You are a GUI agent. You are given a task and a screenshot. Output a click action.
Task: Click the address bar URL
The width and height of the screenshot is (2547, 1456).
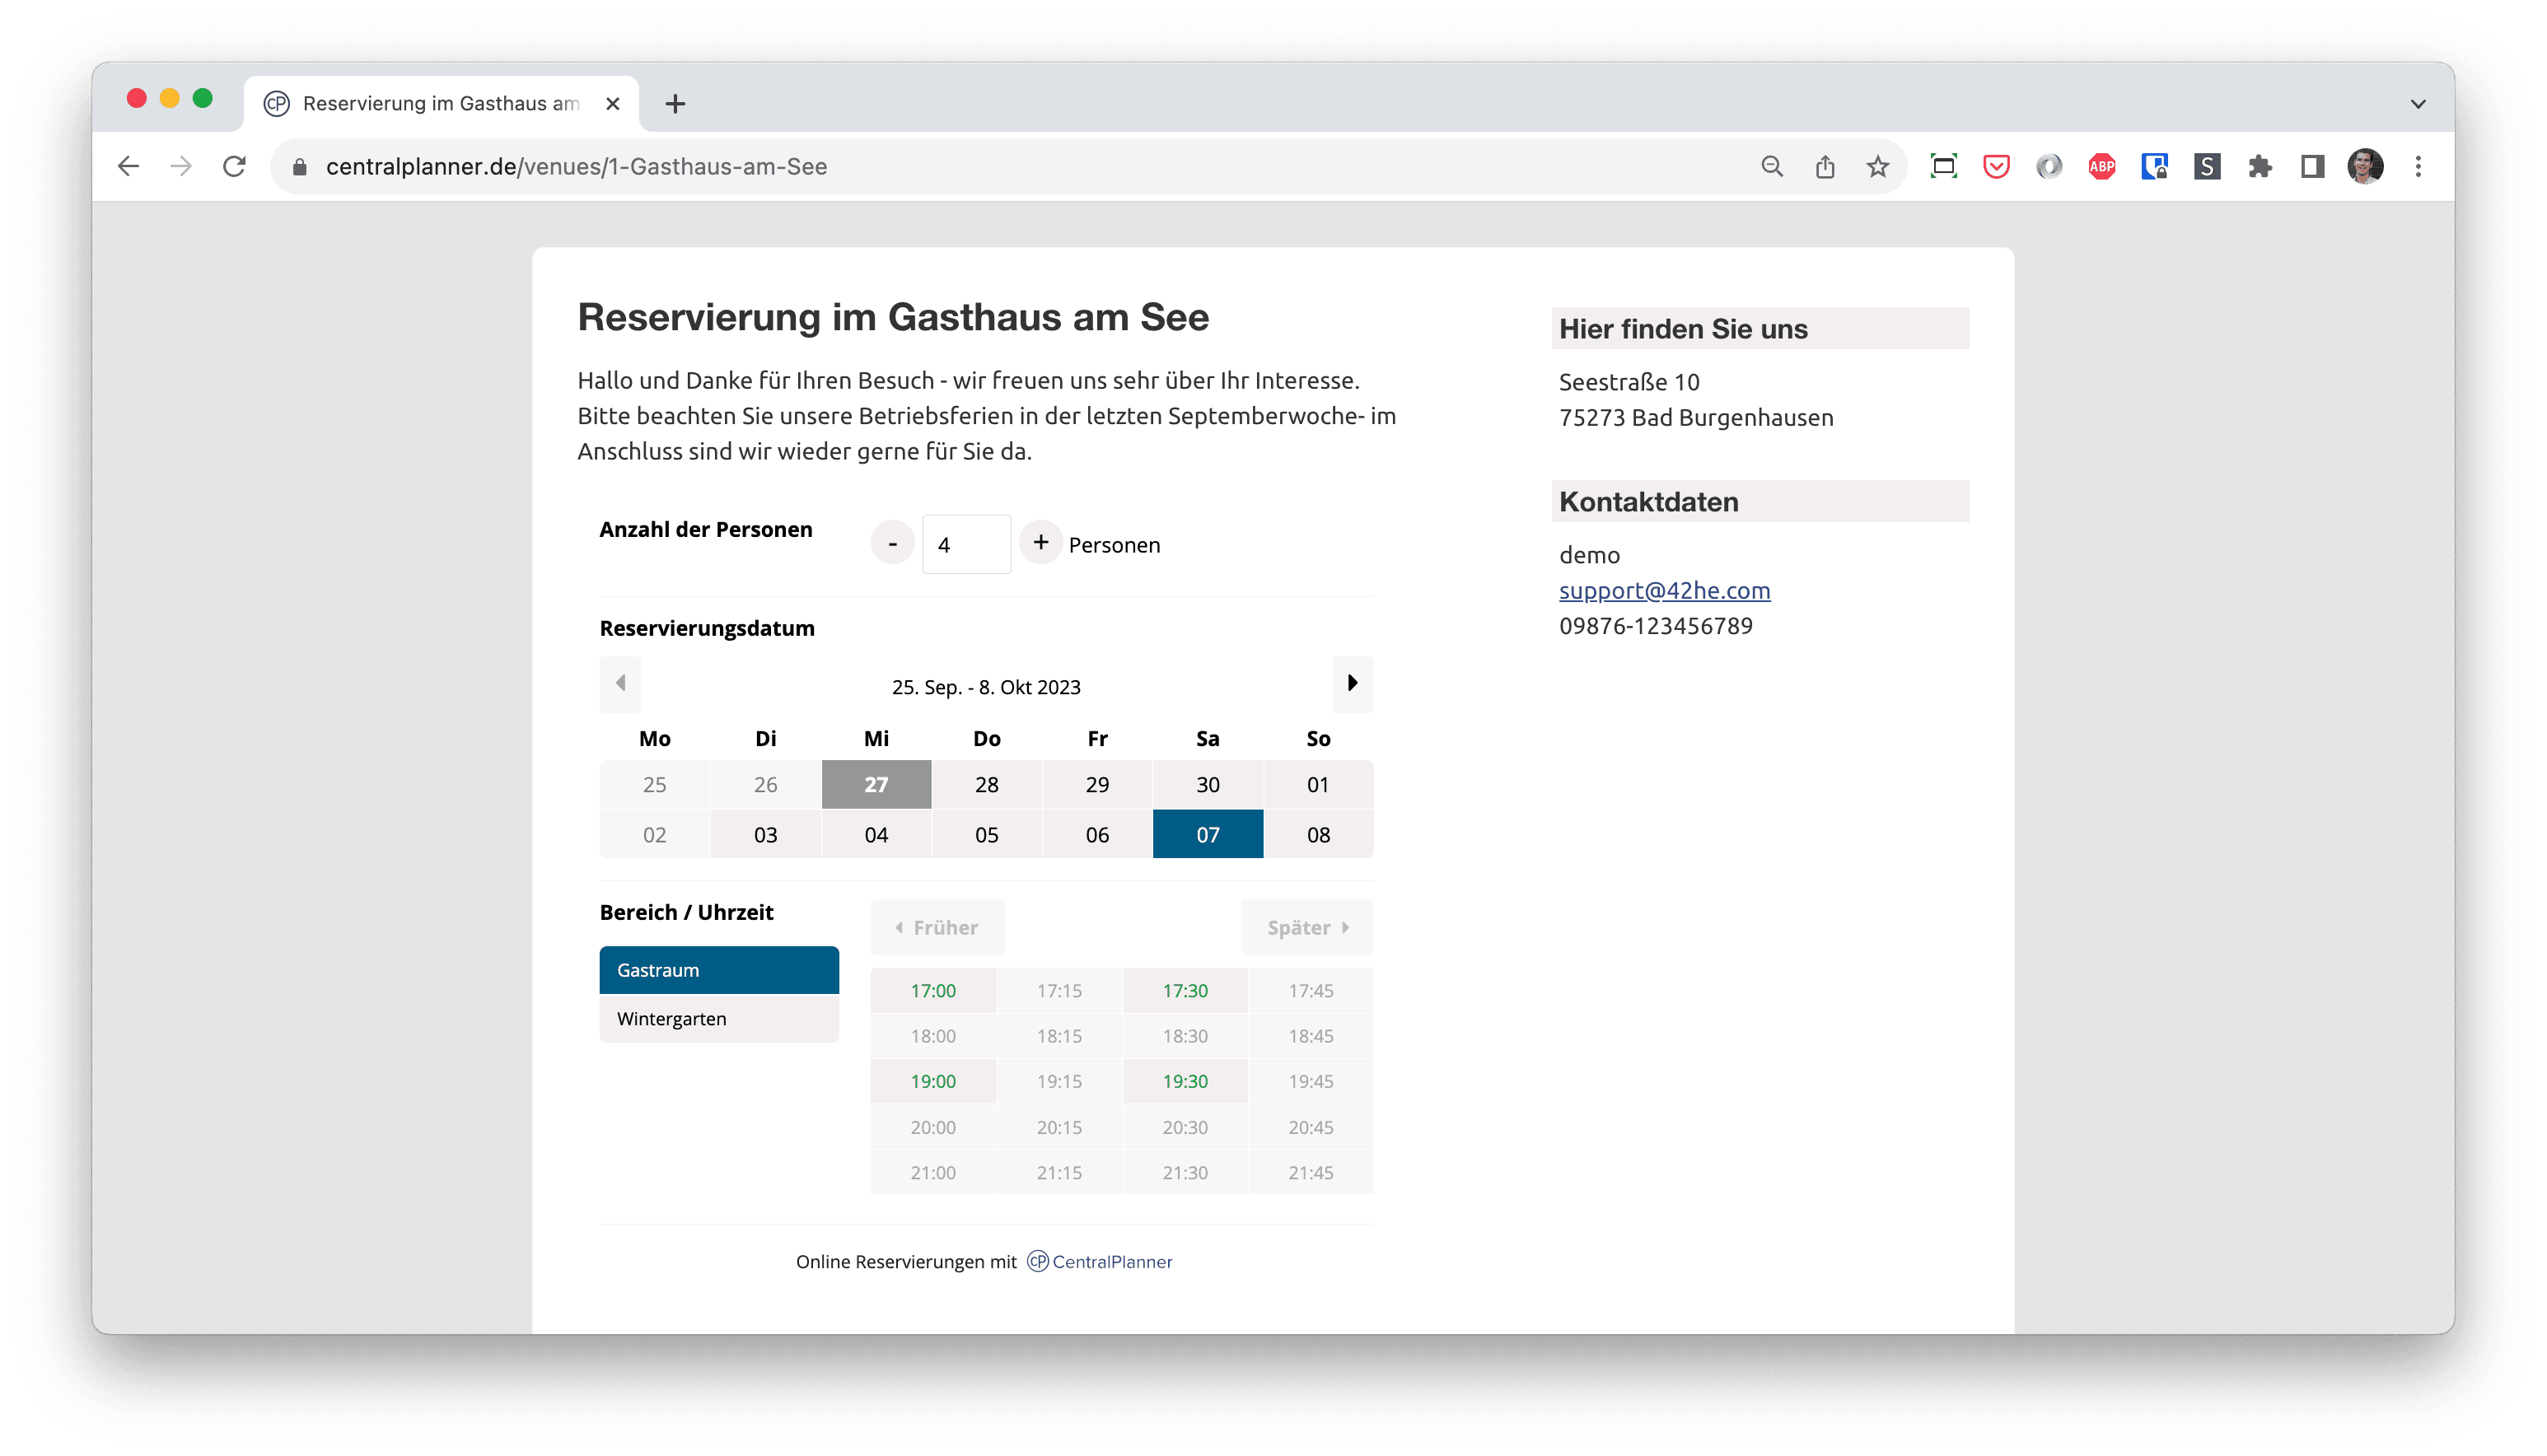coord(576,167)
